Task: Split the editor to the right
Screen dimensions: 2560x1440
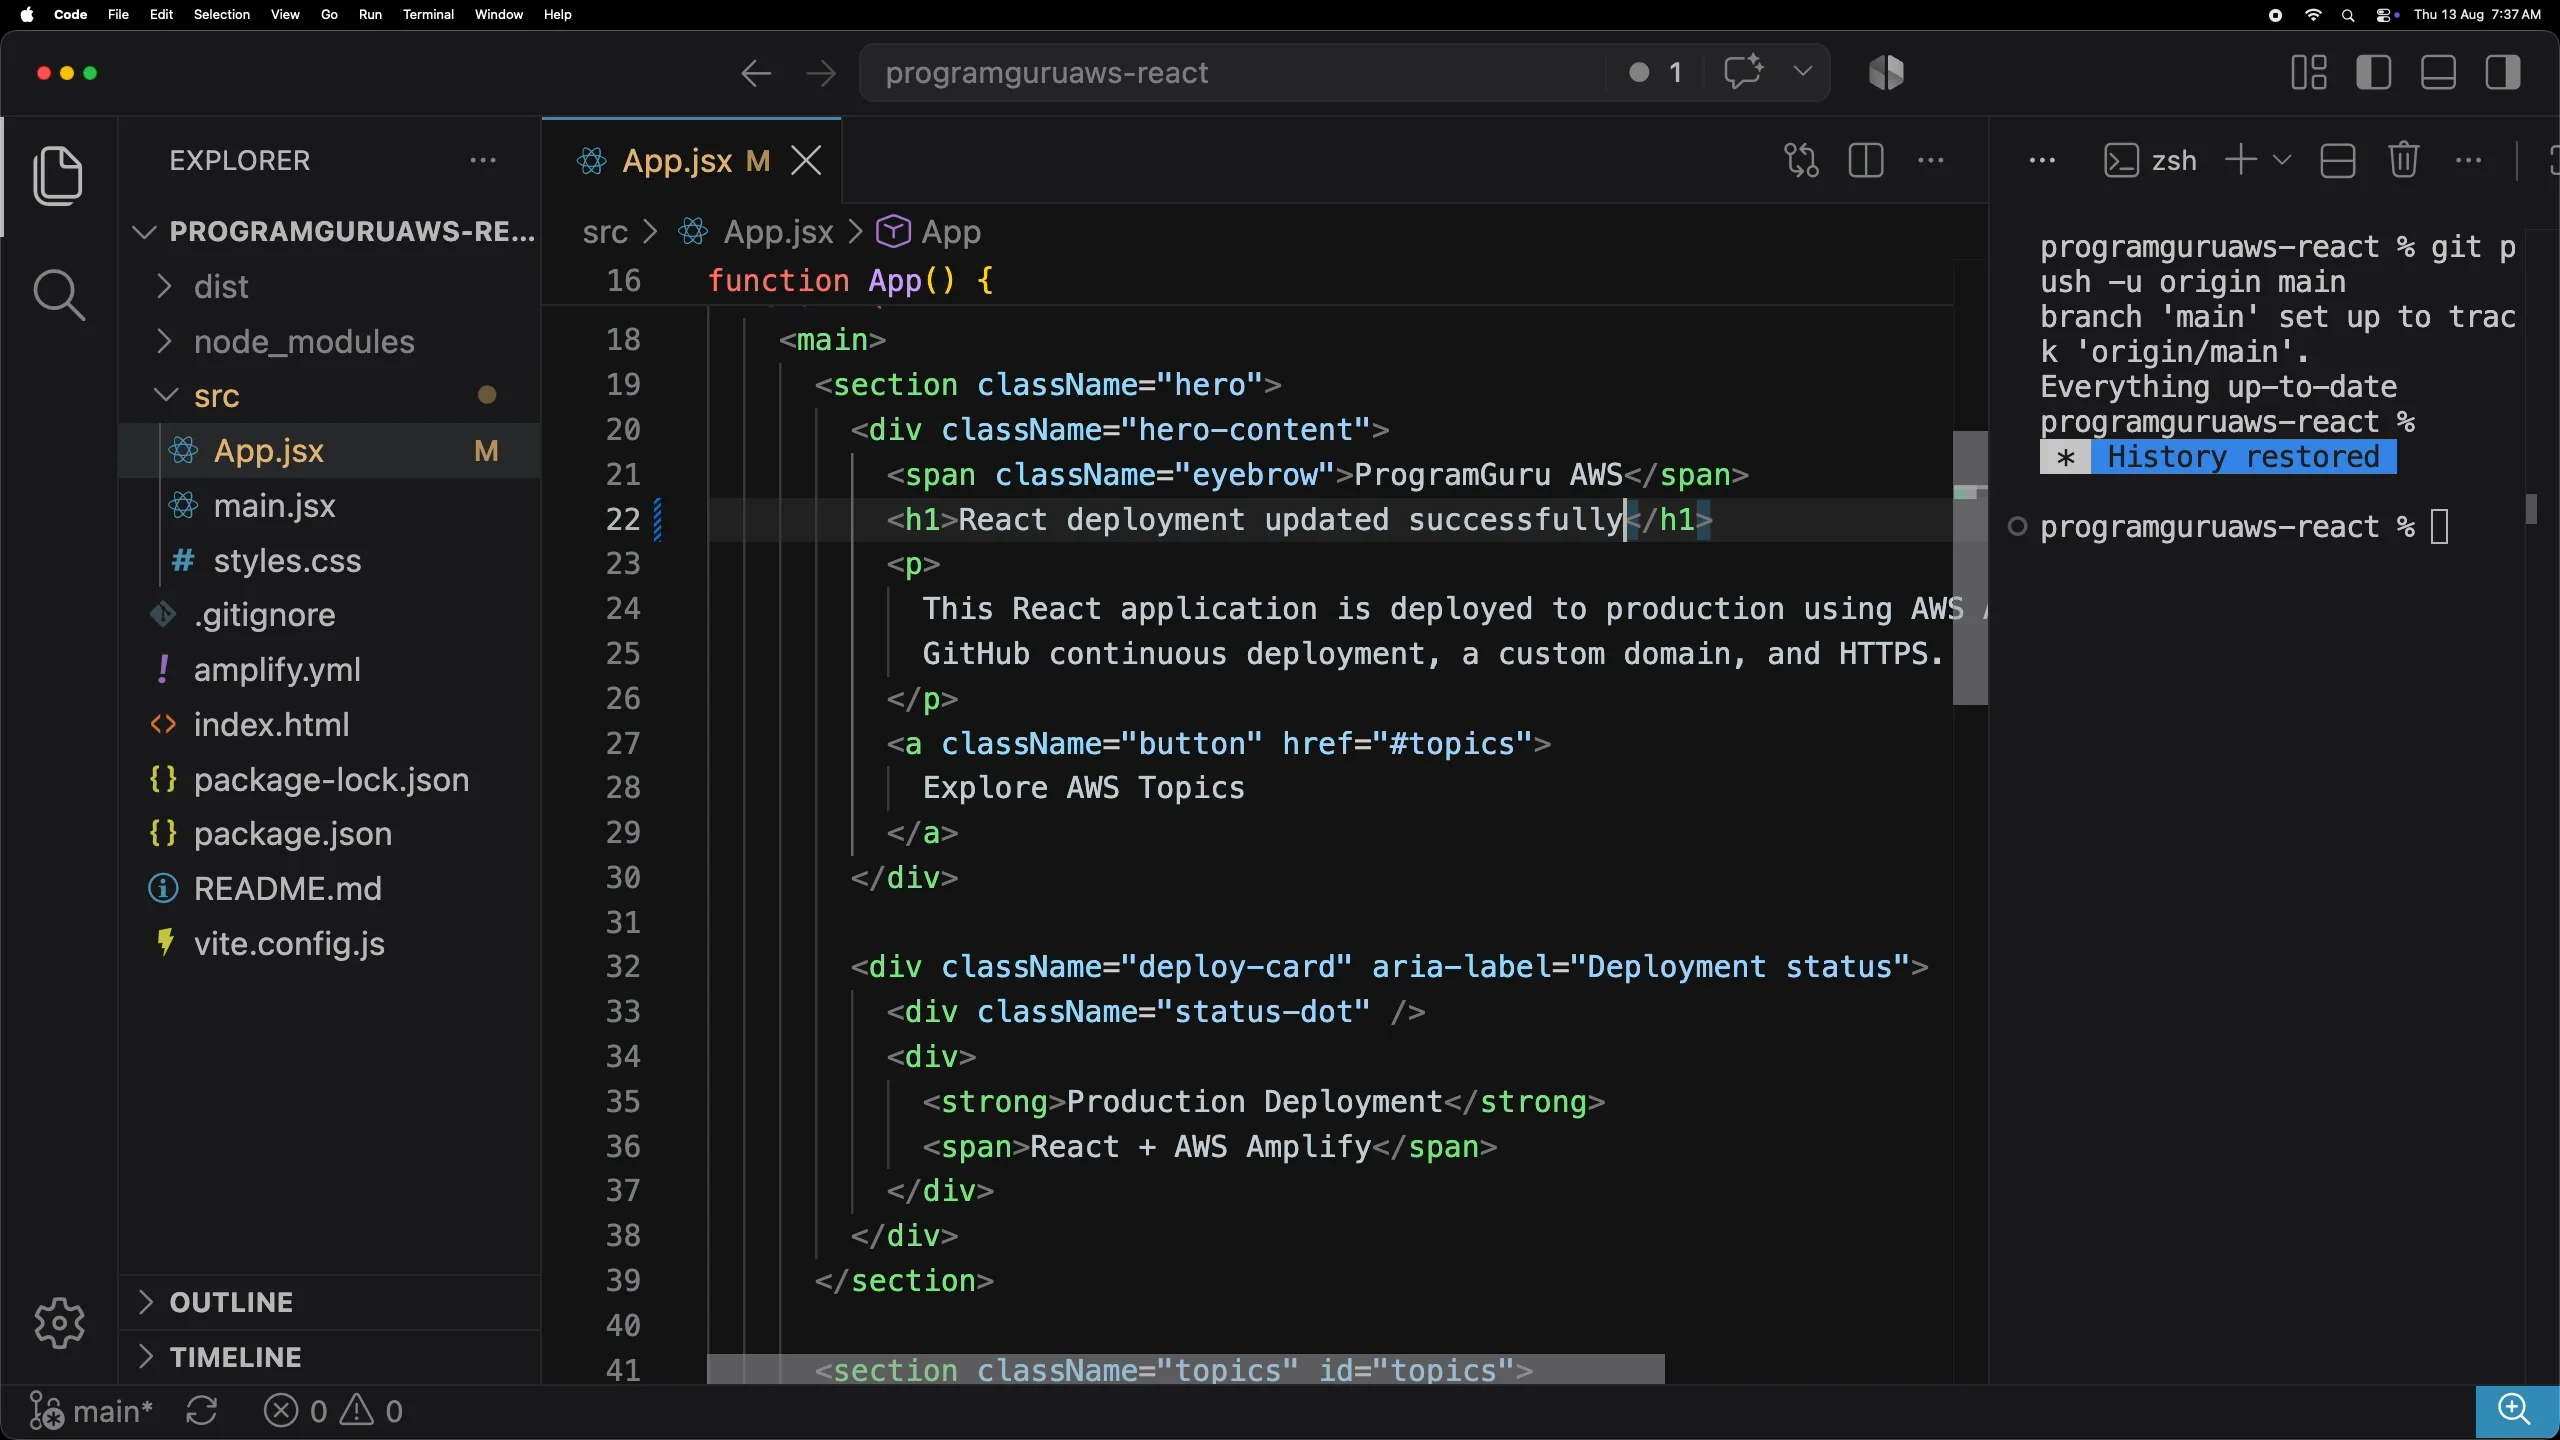Action: (1866, 161)
